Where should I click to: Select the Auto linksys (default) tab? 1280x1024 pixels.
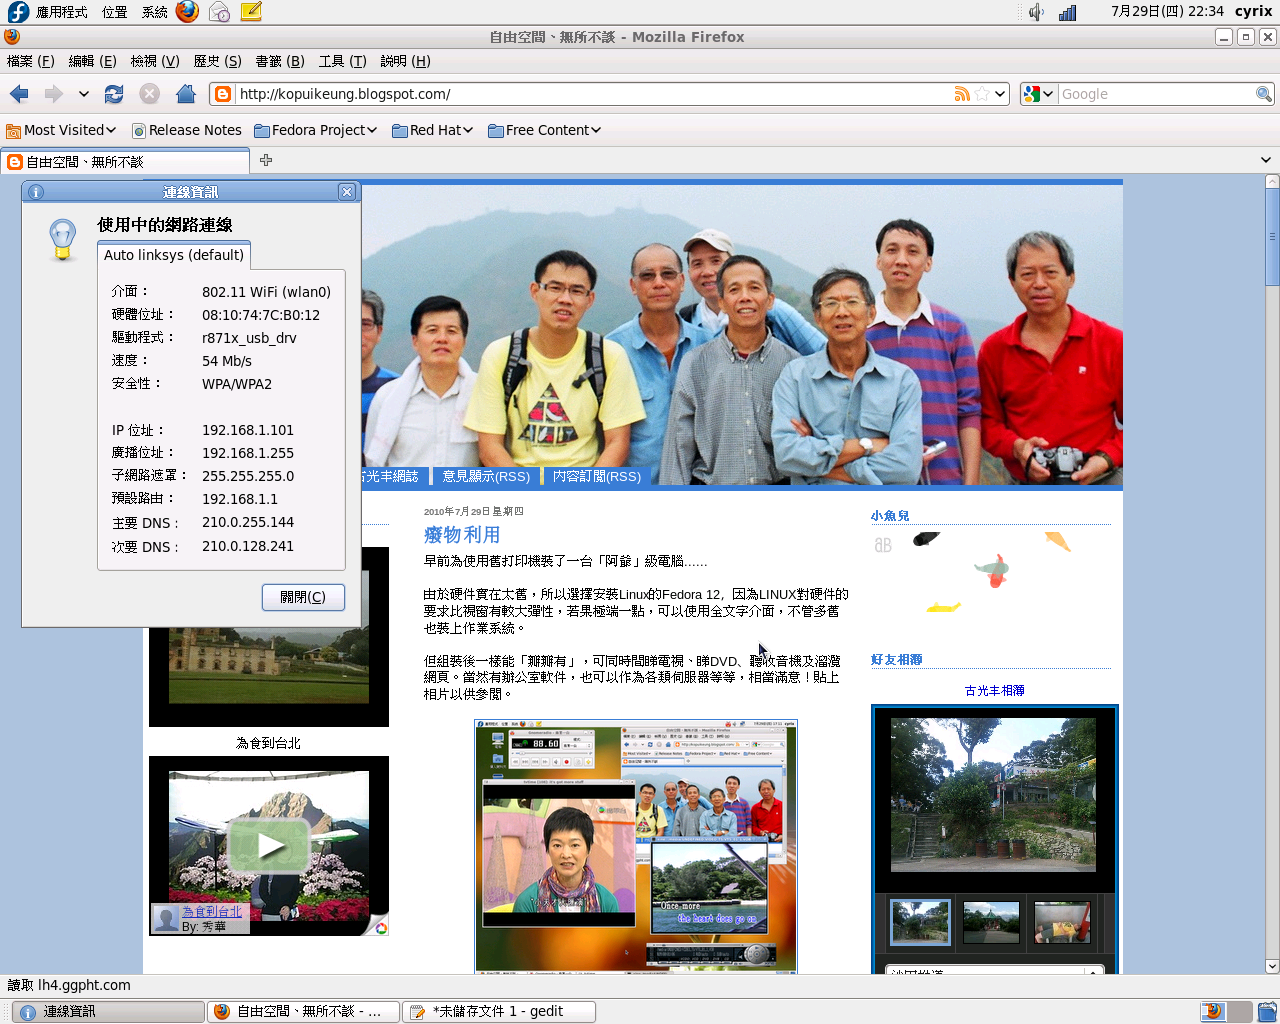(x=174, y=255)
